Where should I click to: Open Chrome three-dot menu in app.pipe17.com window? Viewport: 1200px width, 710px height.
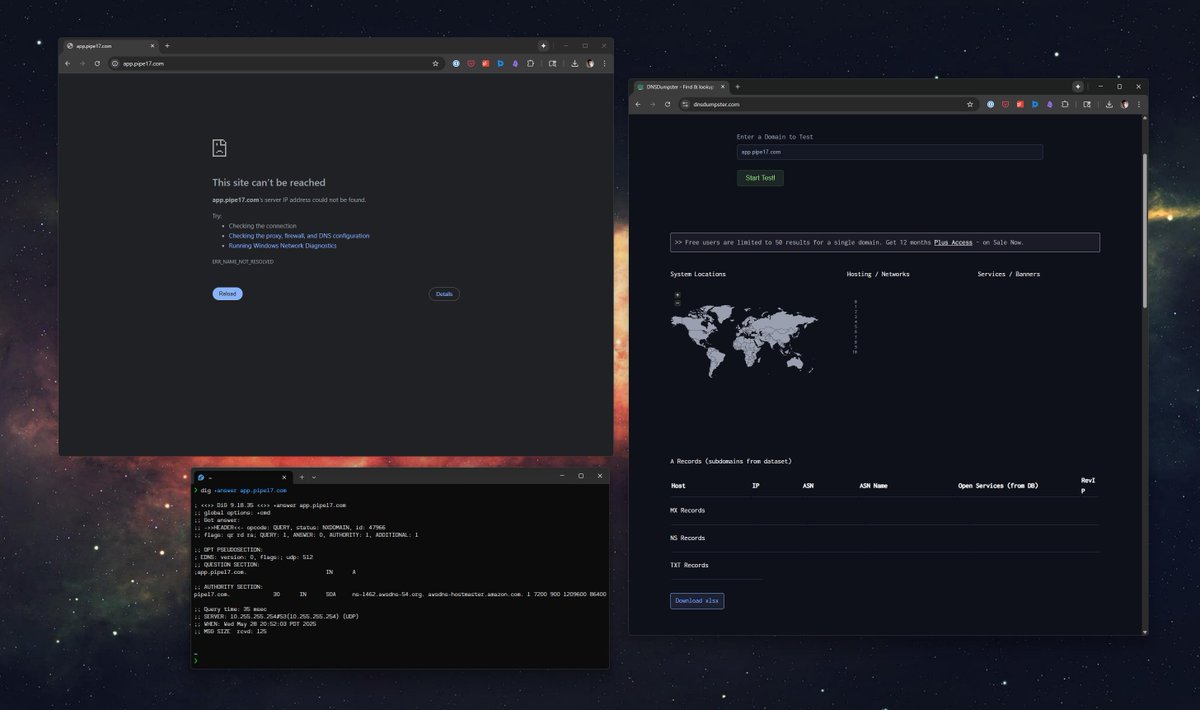pos(604,63)
